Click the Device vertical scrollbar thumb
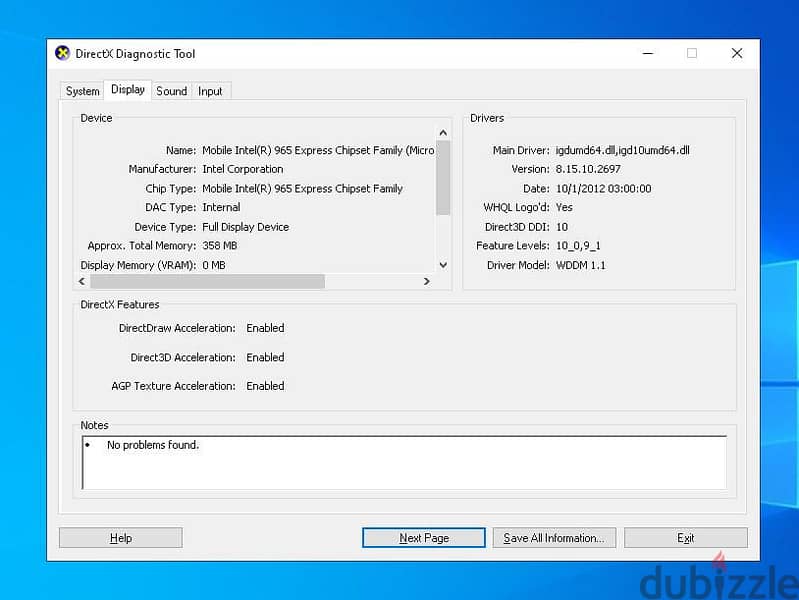 click(x=443, y=177)
